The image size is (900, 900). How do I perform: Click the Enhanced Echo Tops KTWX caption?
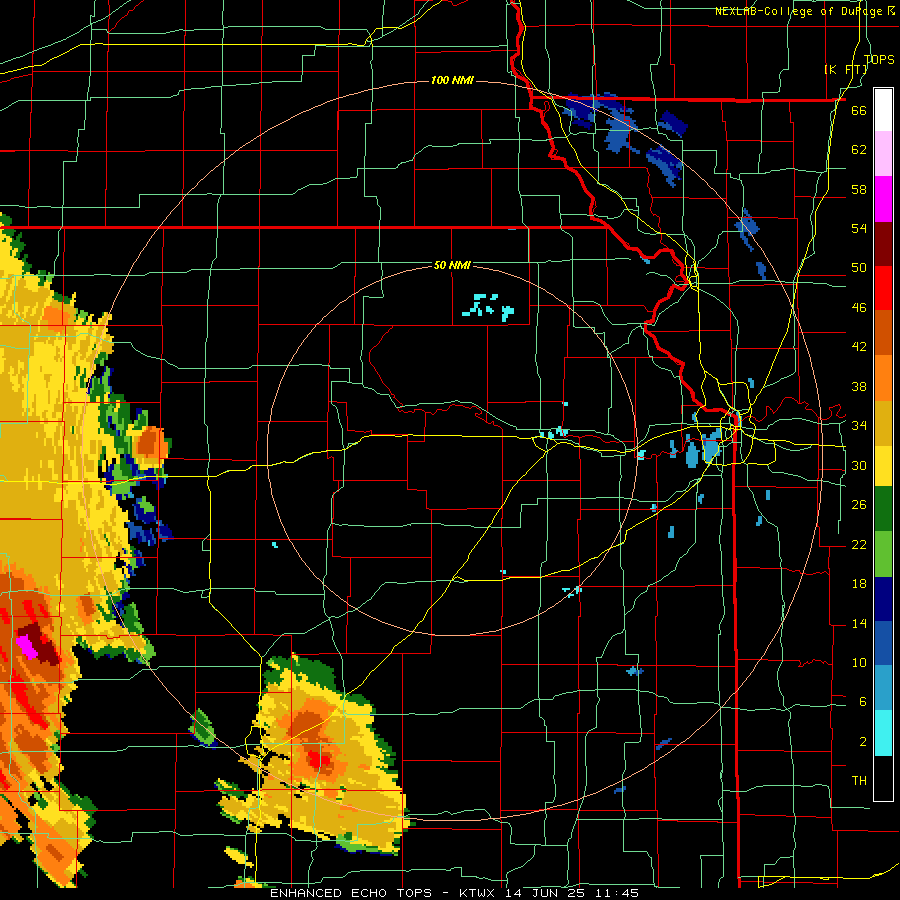(x=454, y=893)
